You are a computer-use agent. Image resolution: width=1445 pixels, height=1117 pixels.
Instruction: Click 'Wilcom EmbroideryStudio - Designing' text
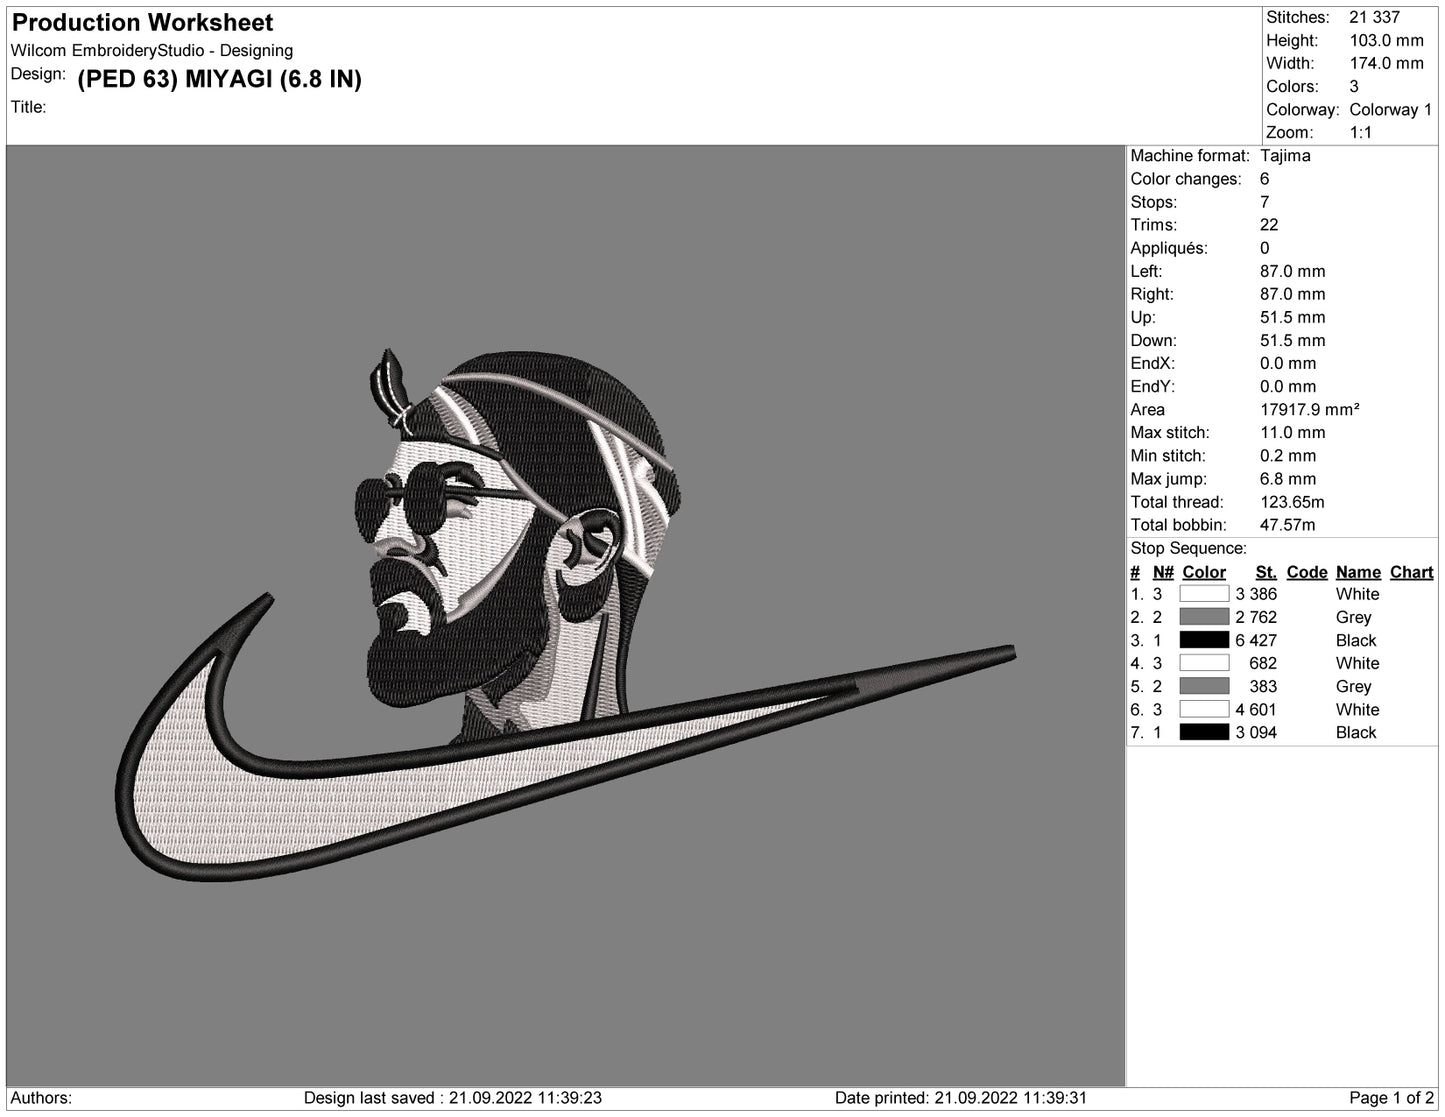click(x=152, y=51)
